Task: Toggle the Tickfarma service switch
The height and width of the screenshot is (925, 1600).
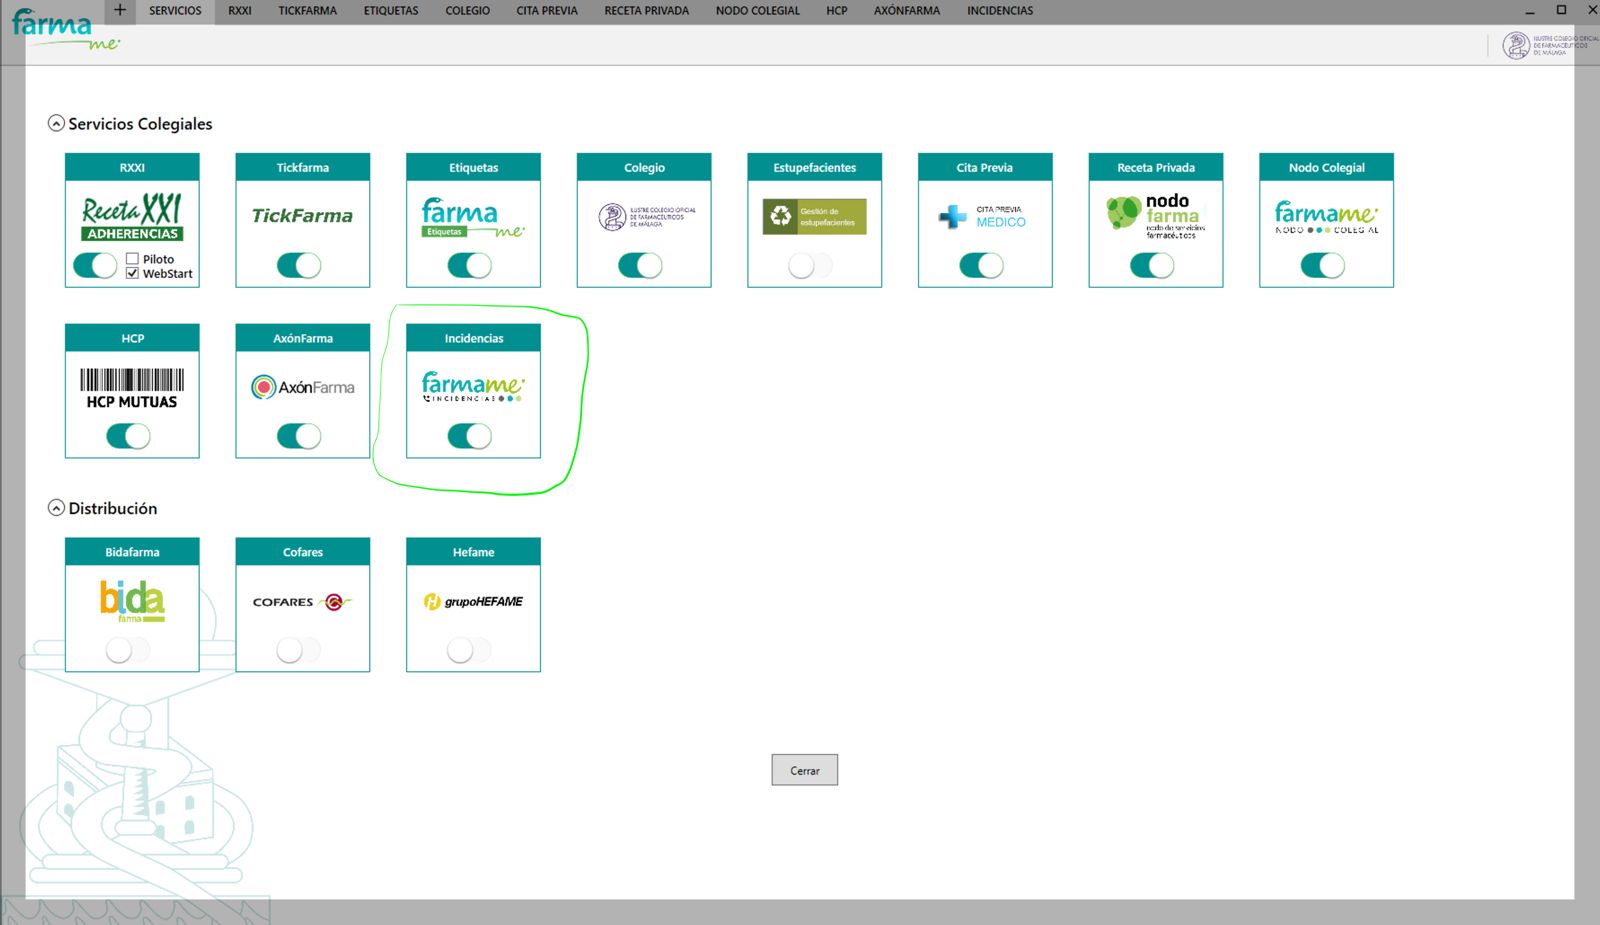Action: pos(299,265)
